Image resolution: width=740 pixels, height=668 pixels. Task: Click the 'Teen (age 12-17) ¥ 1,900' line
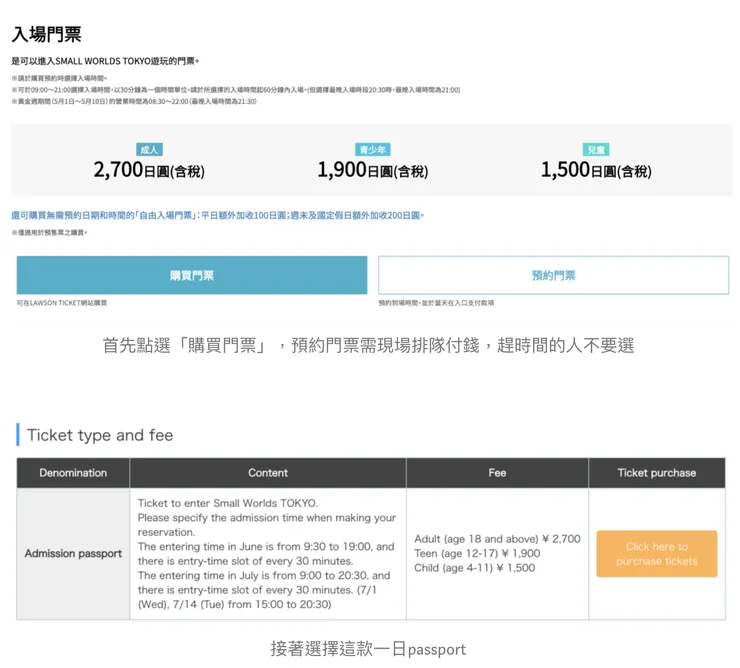click(477, 553)
